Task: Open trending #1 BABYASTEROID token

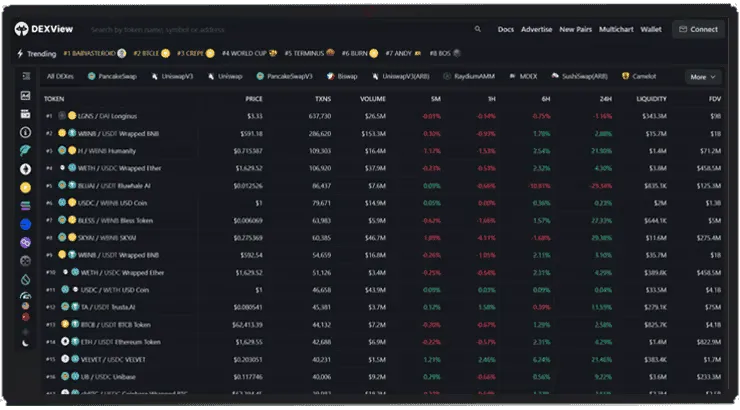Action: [94, 53]
